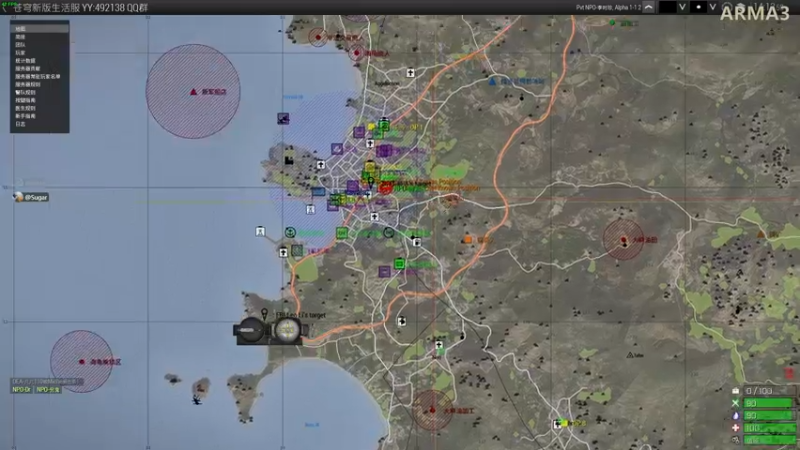This screenshot has width=800, height=450.
Task: Click the yellow marker in the southeast town
Action: click(x=564, y=423)
